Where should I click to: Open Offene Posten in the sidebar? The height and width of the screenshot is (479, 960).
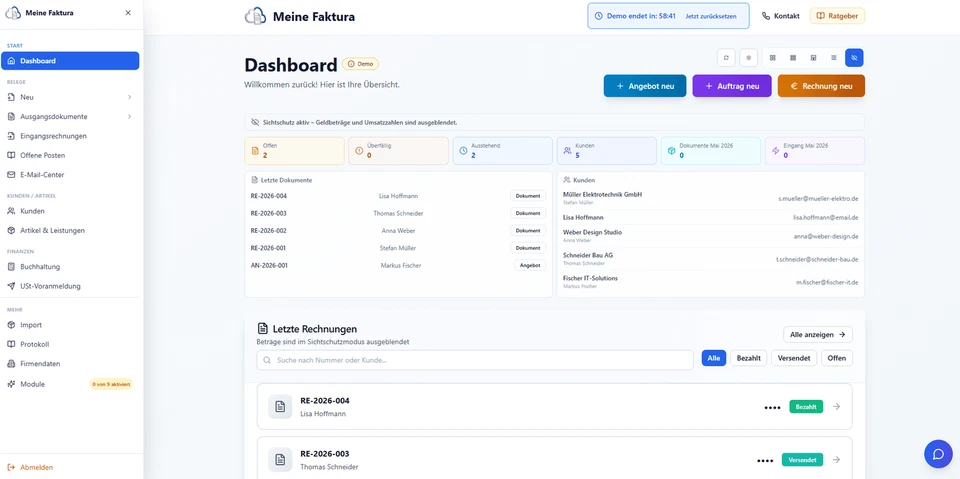(x=70, y=156)
